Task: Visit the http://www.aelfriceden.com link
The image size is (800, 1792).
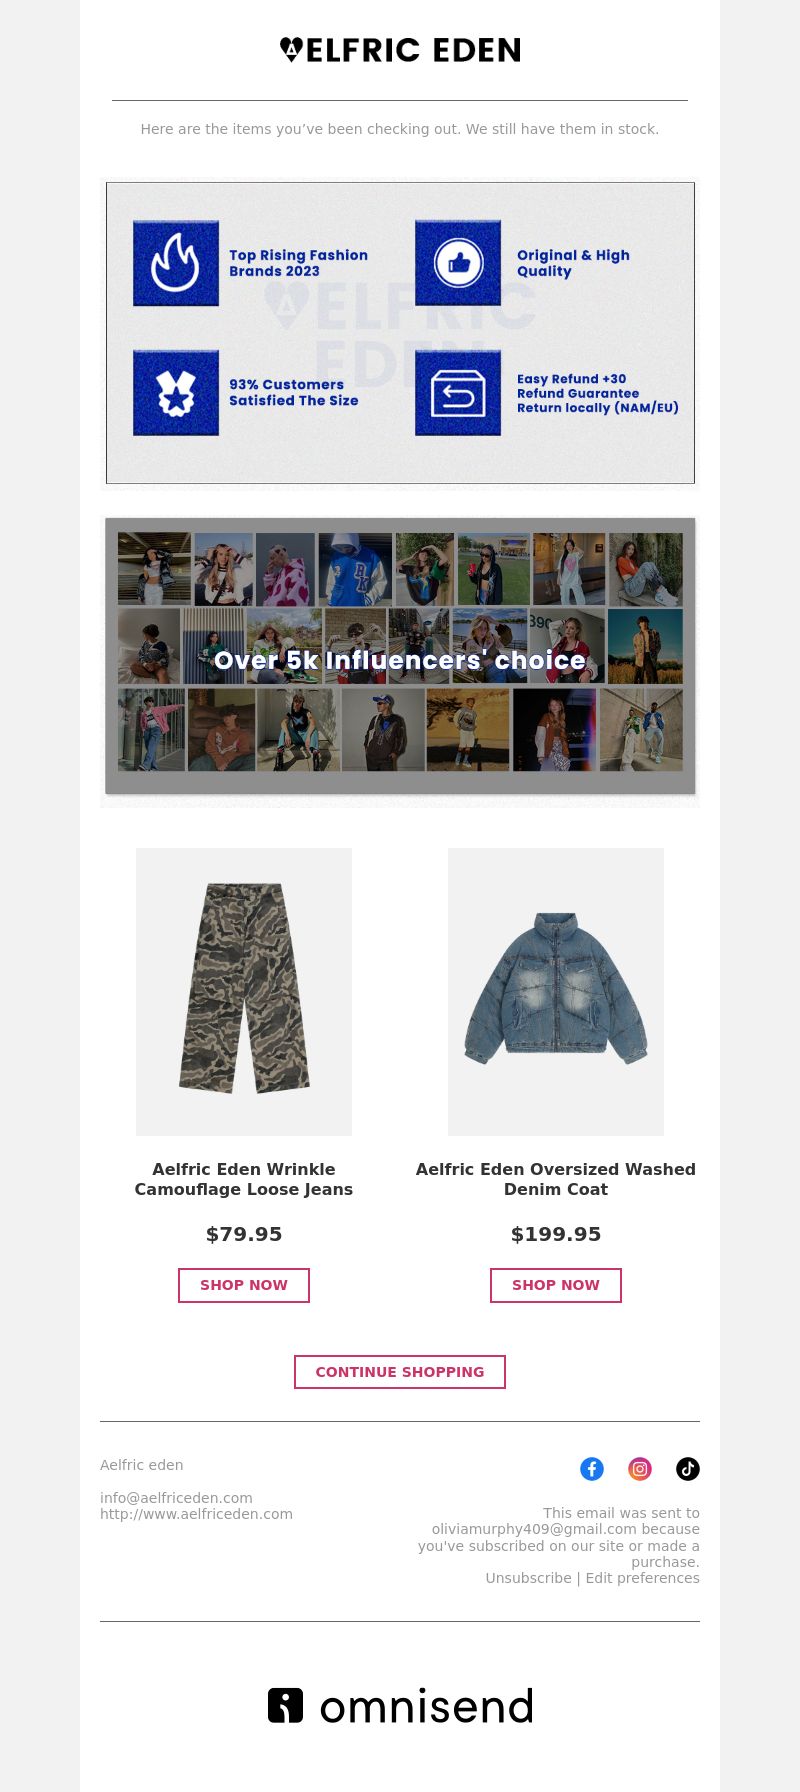Action: [x=196, y=1514]
